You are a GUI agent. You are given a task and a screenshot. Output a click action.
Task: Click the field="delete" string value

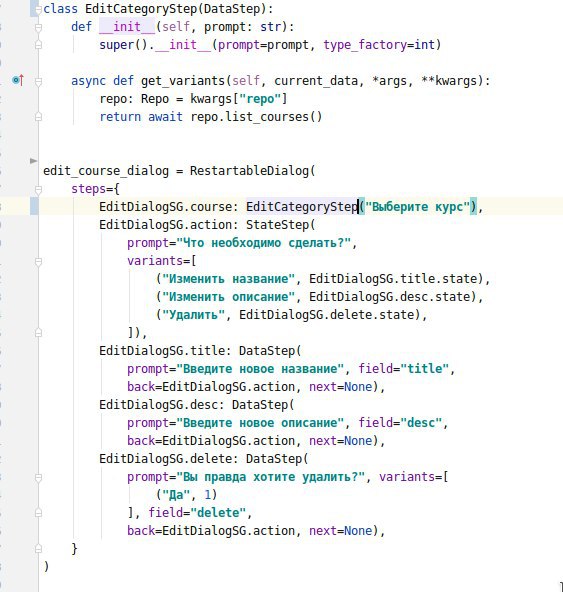pos(218,513)
